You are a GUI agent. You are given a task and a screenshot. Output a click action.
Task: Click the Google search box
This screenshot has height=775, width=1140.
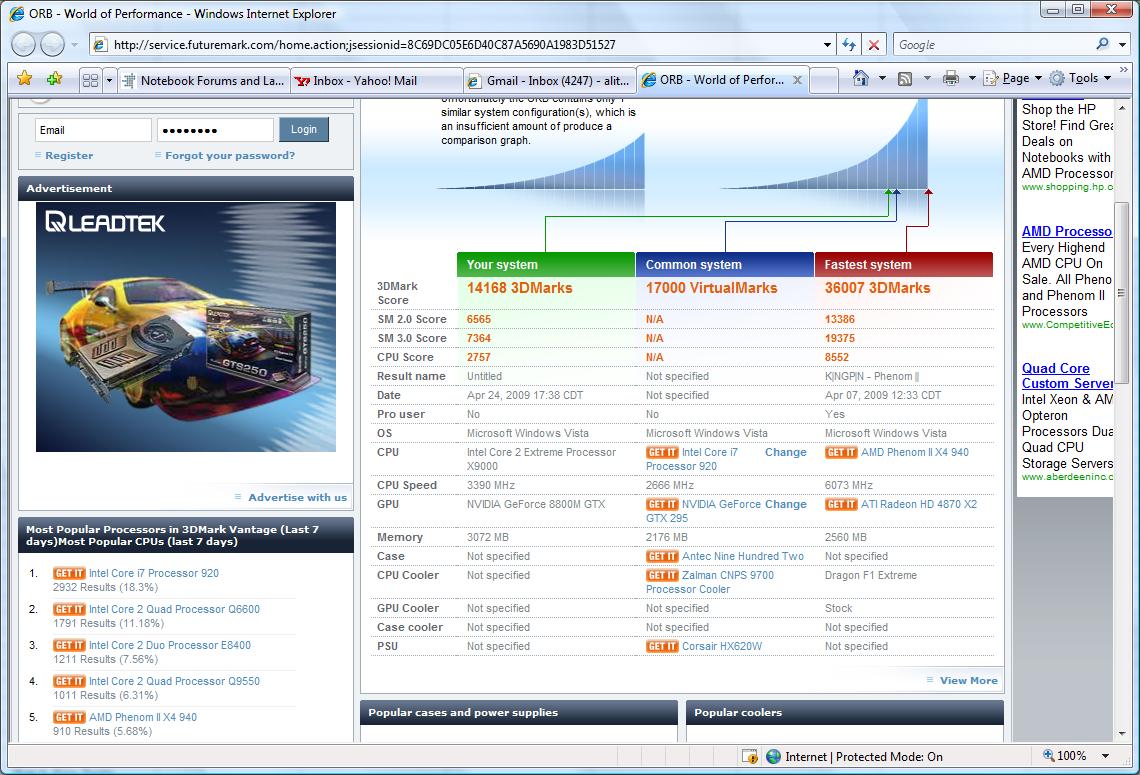point(992,45)
